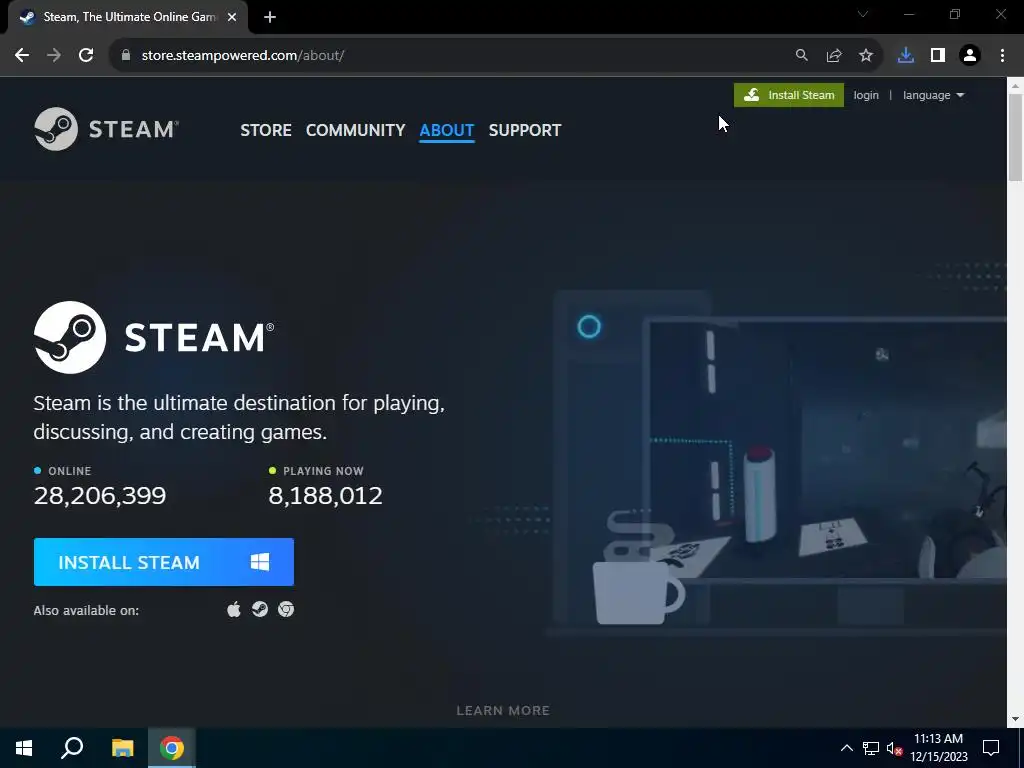
Task: Click the Chrome taskbar icon
Action: pos(172,748)
